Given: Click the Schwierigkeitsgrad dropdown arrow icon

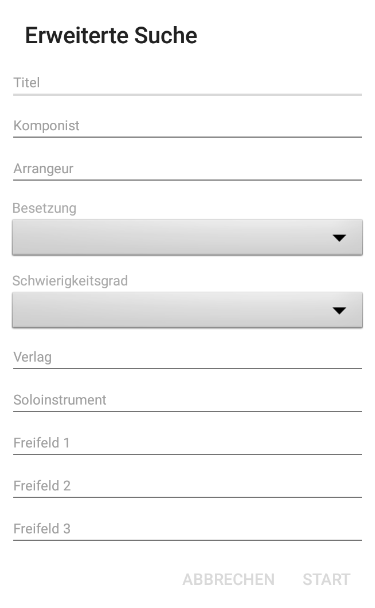Looking at the screenshot, I should click(339, 311).
